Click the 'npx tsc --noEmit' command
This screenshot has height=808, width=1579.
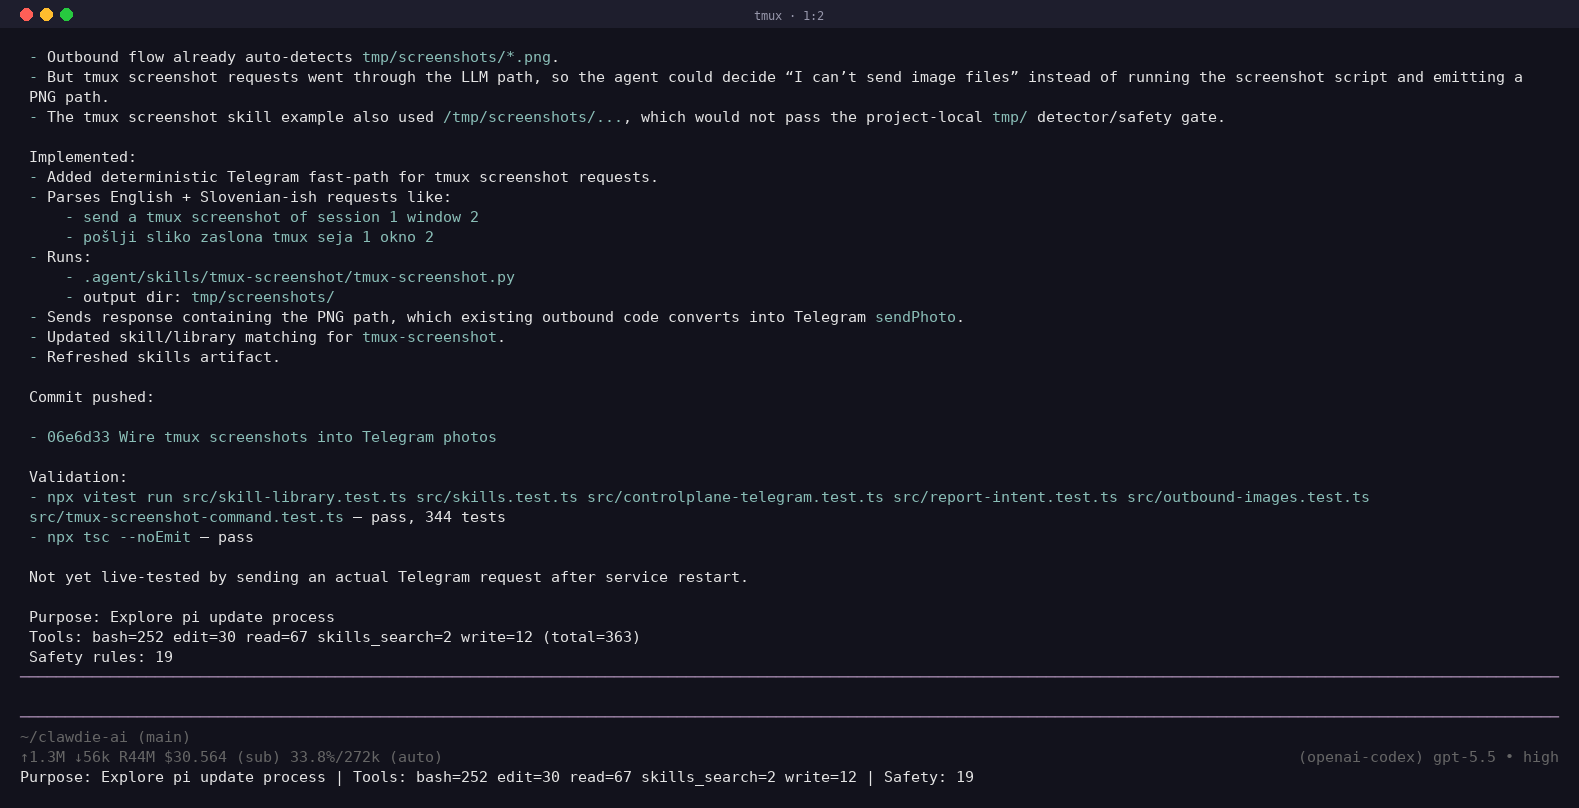tap(119, 537)
